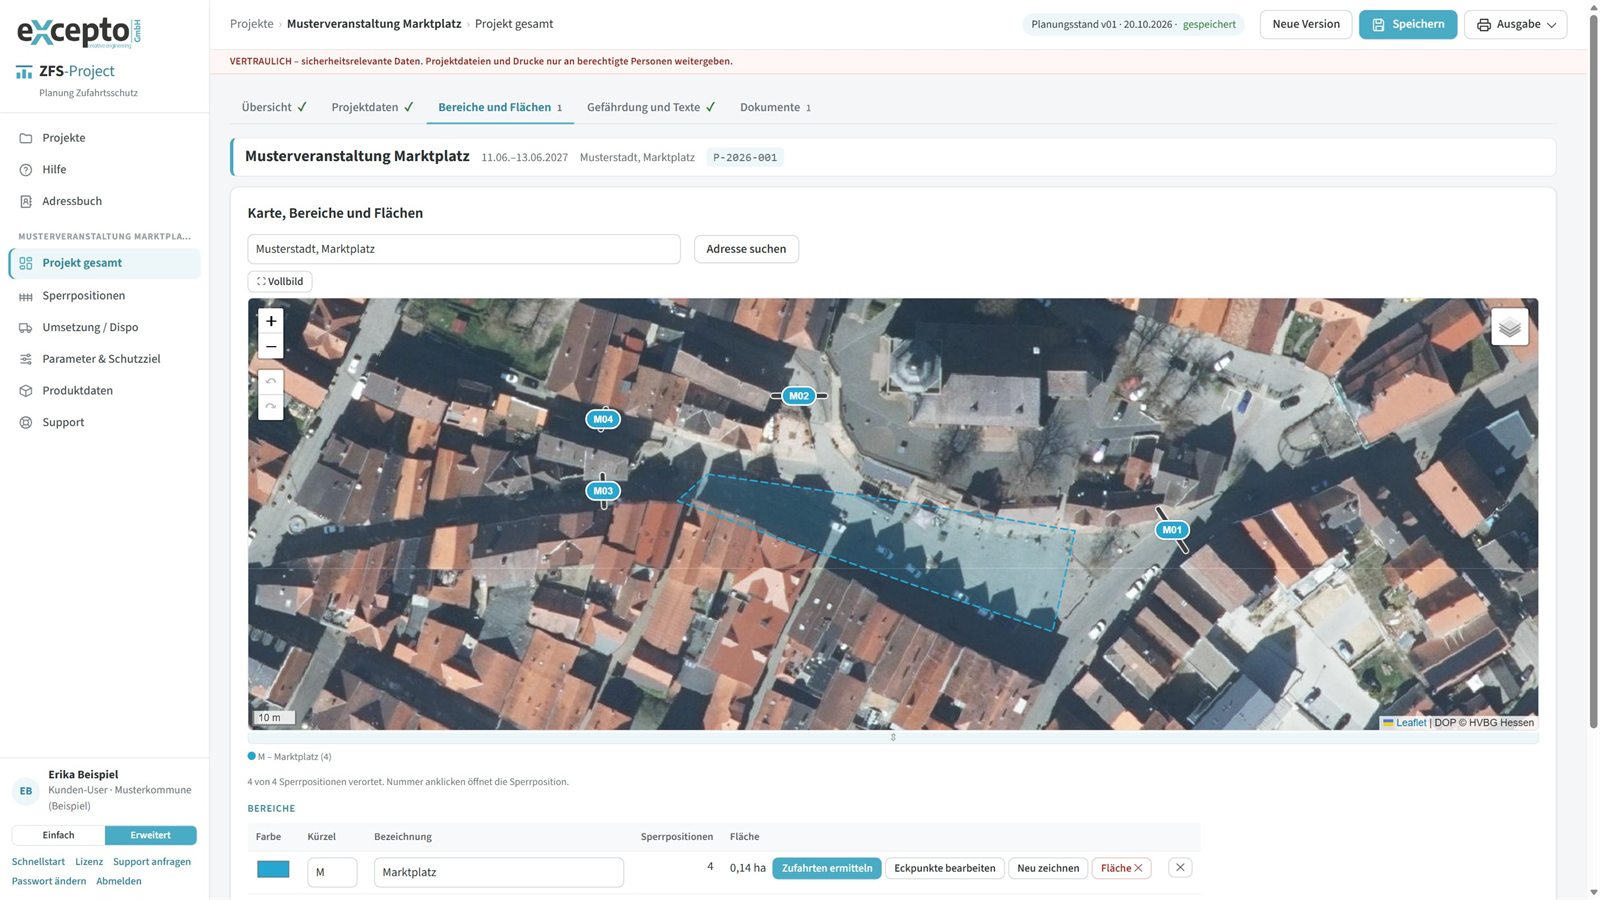Zoom out on the map

pyautogui.click(x=271, y=346)
